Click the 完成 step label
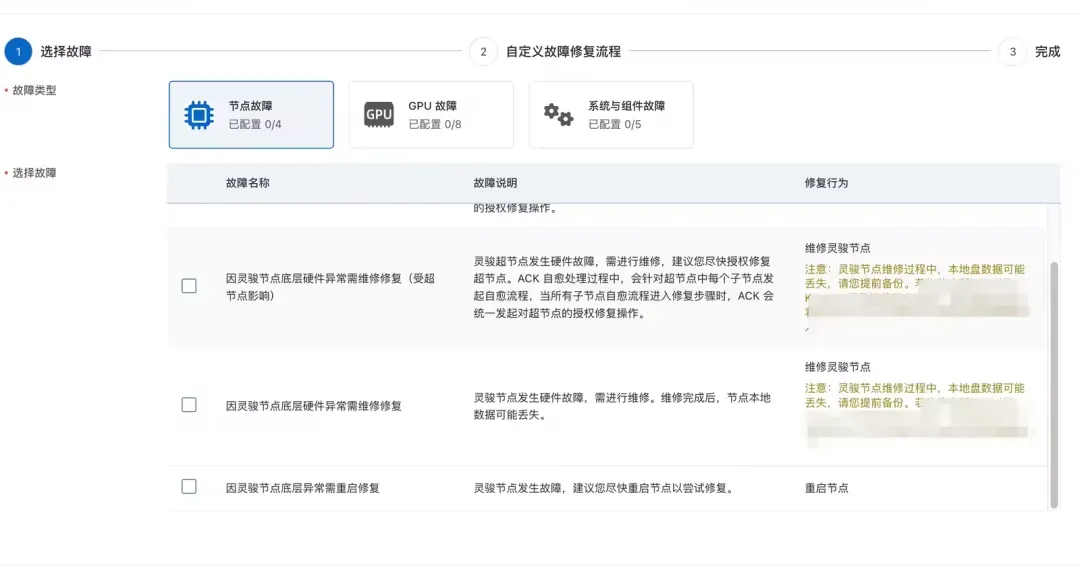This screenshot has width=1080, height=580. pos(1048,52)
